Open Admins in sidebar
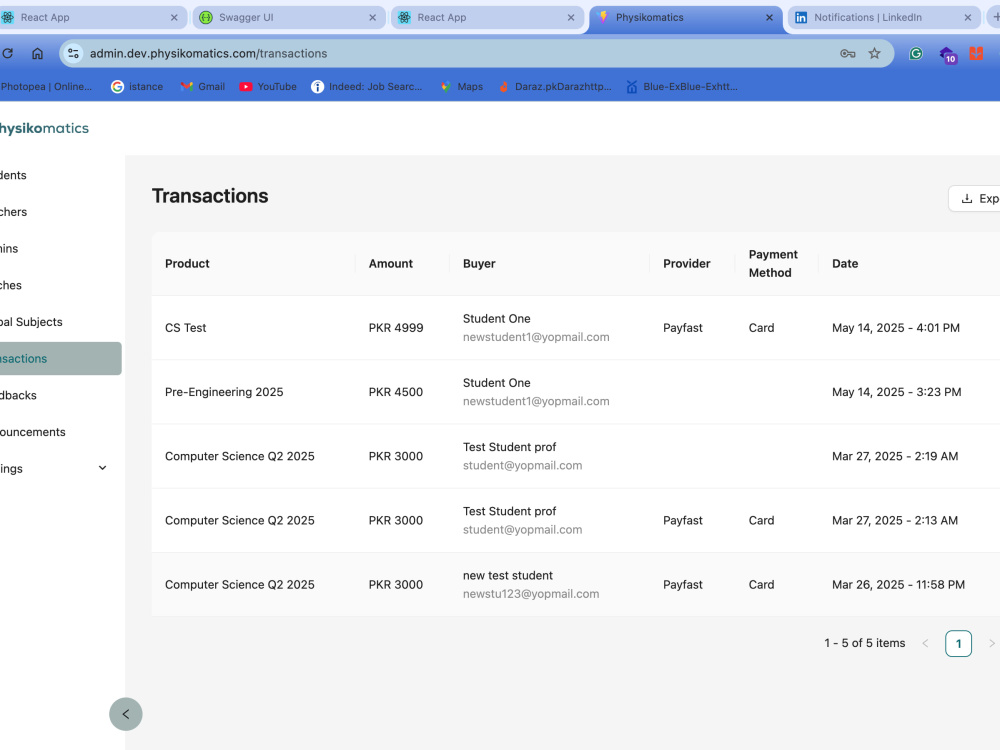This screenshot has width=1000, height=750. 61,249
